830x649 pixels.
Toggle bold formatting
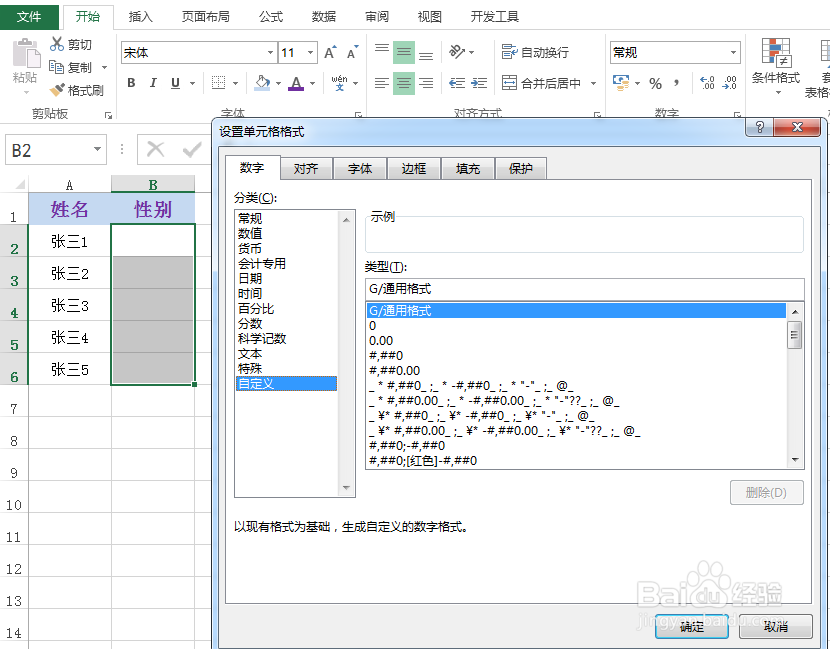tap(130, 83)
